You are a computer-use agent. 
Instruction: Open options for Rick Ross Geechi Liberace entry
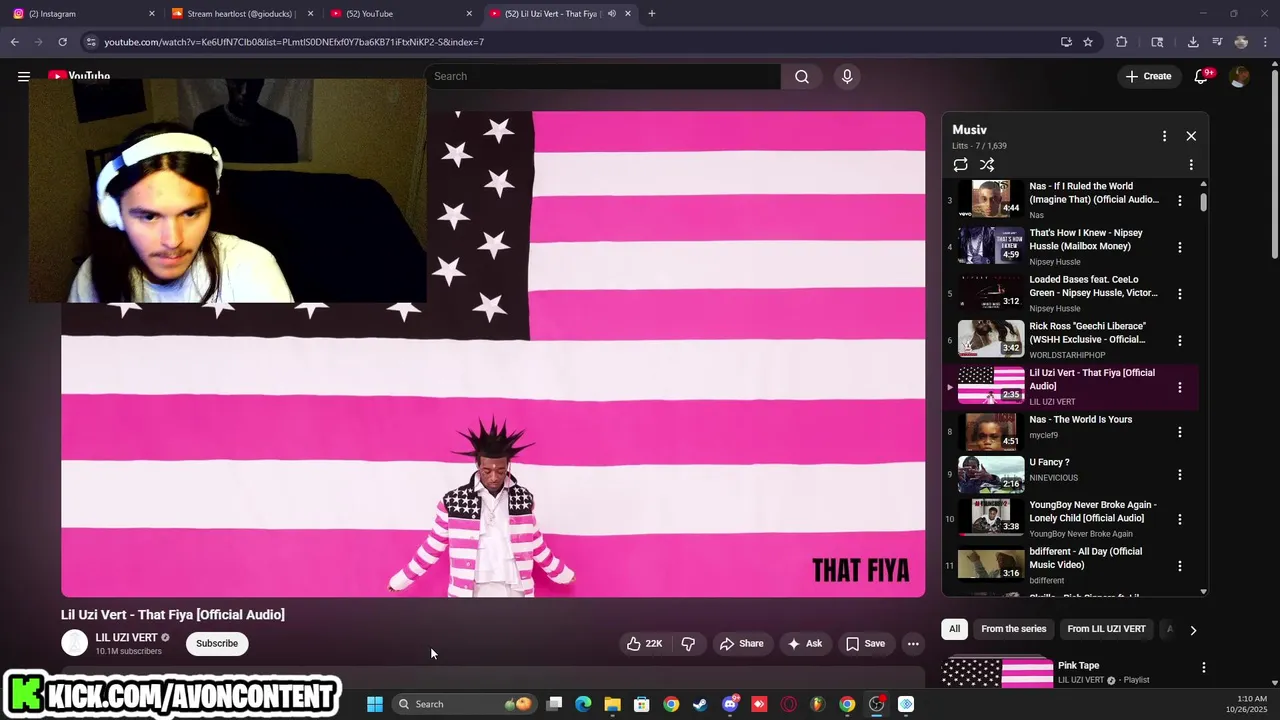click(x=1180, y=340)
